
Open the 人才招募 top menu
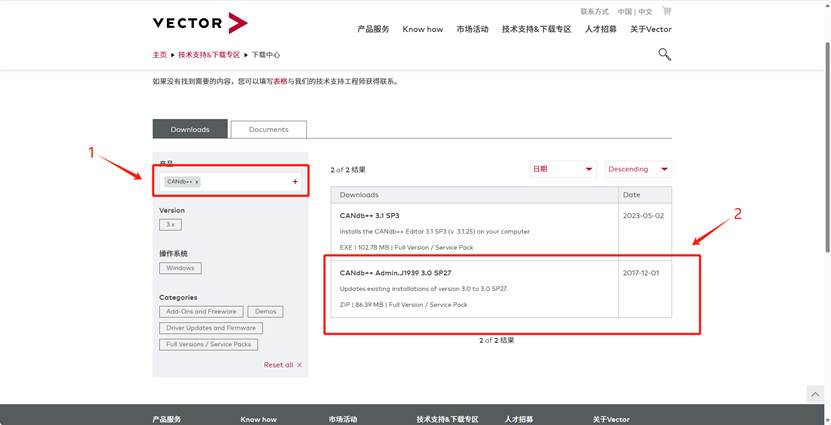[600, 29]
